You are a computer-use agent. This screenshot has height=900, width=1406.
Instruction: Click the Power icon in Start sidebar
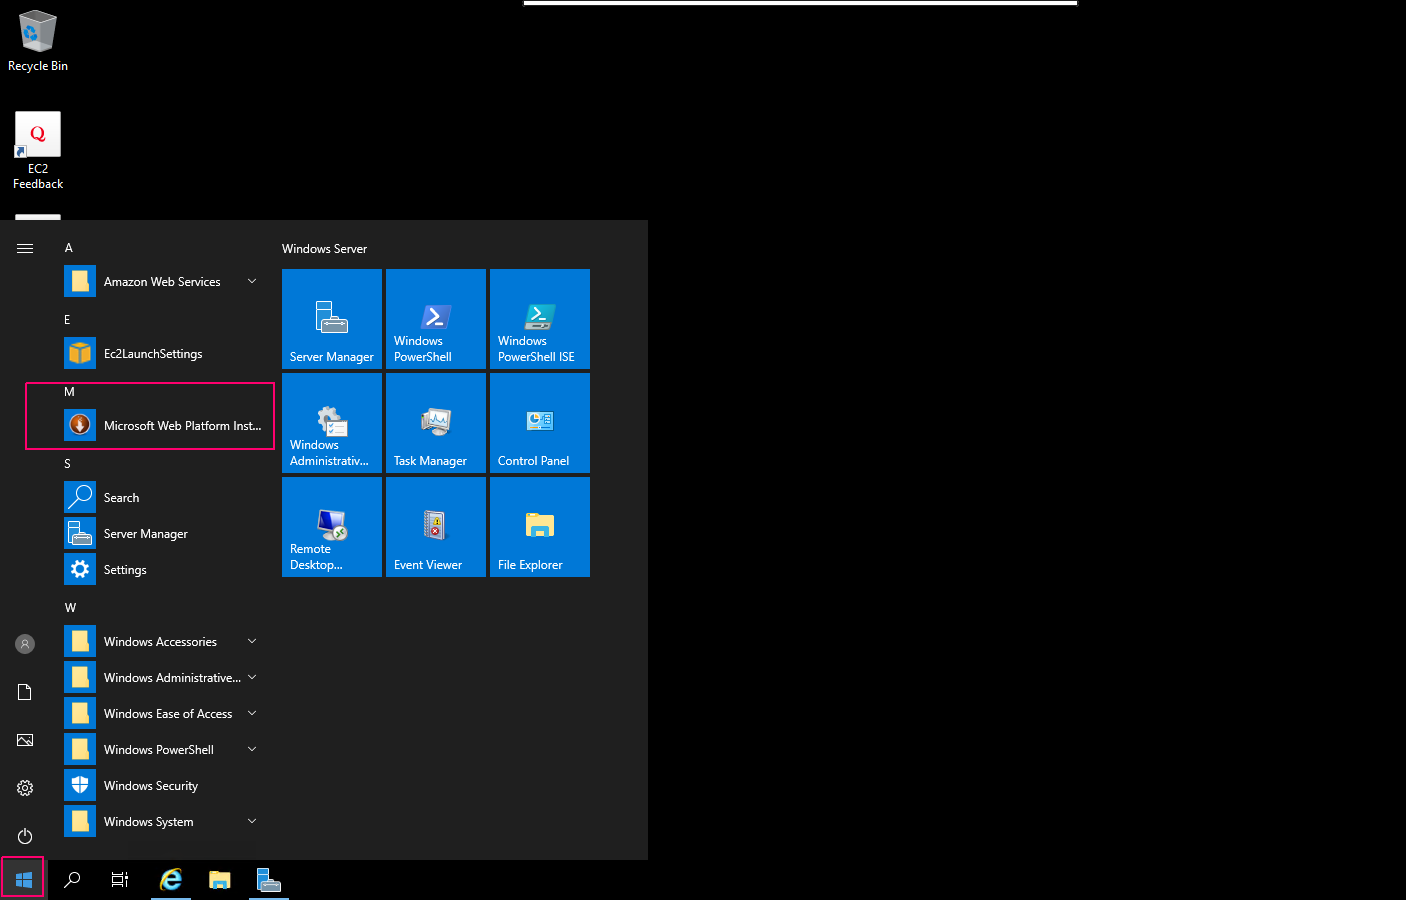25,836
